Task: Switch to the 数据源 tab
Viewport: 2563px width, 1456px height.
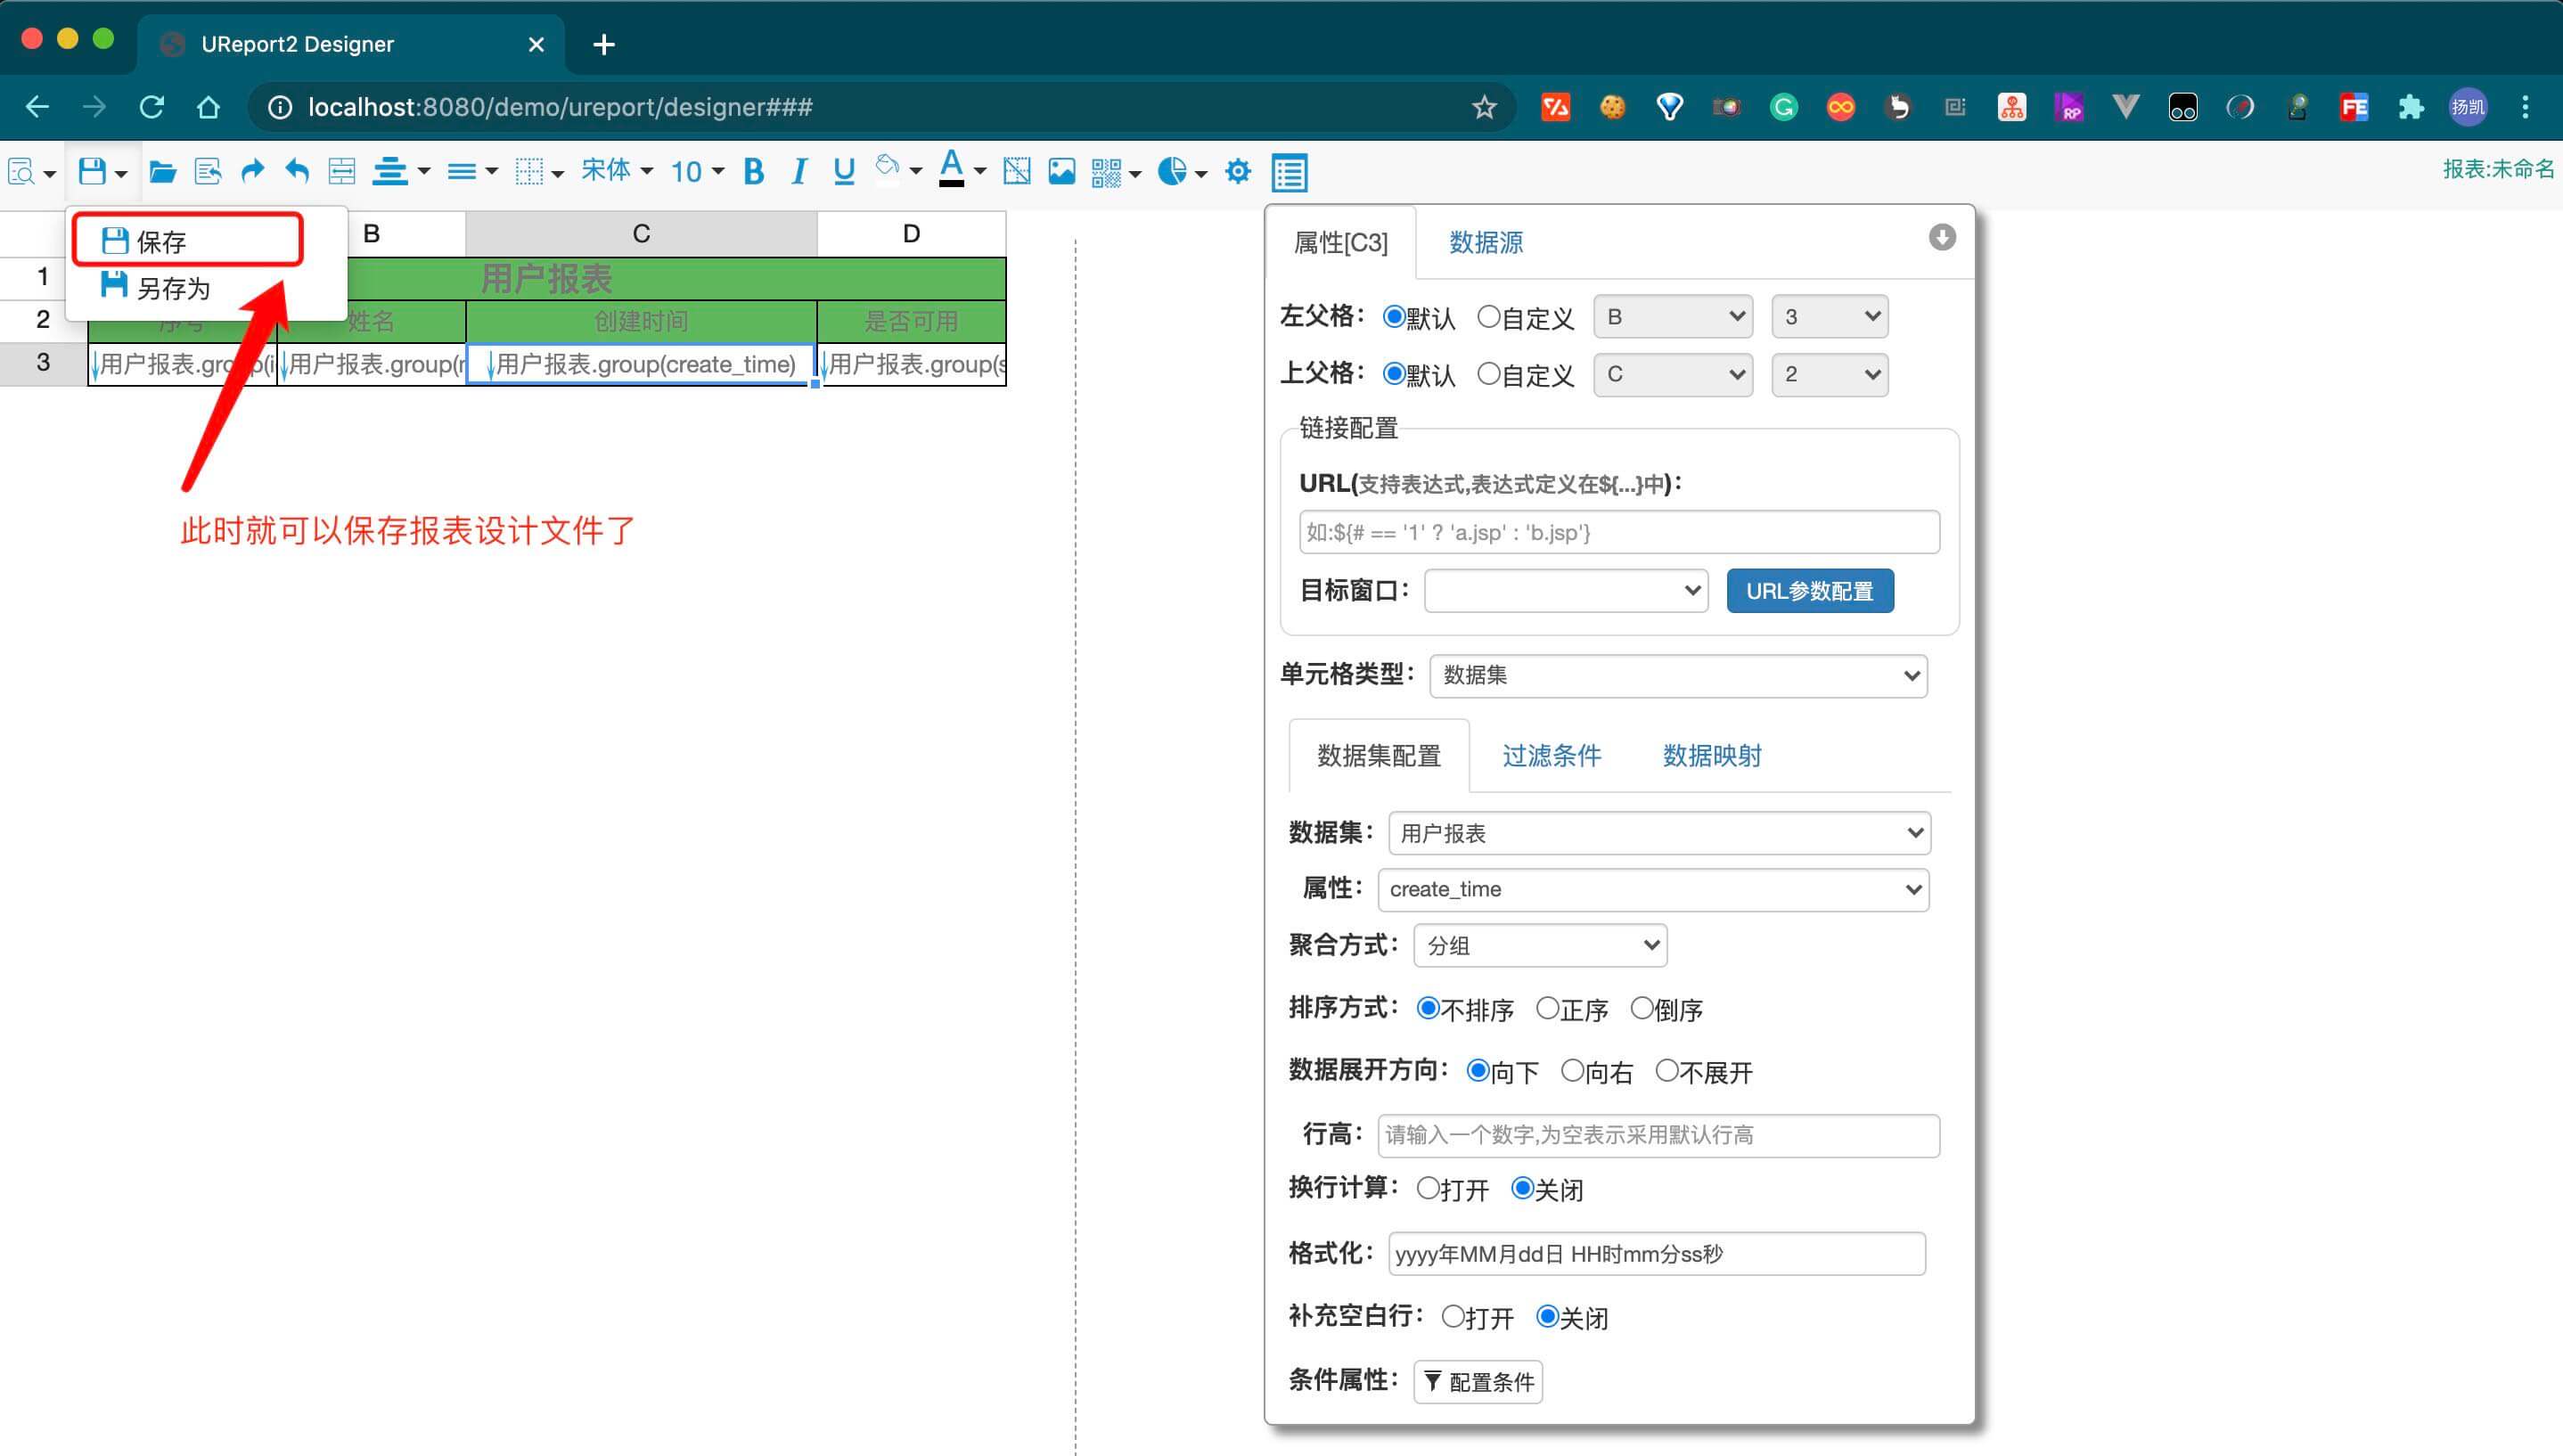Action: point(1484,242)
